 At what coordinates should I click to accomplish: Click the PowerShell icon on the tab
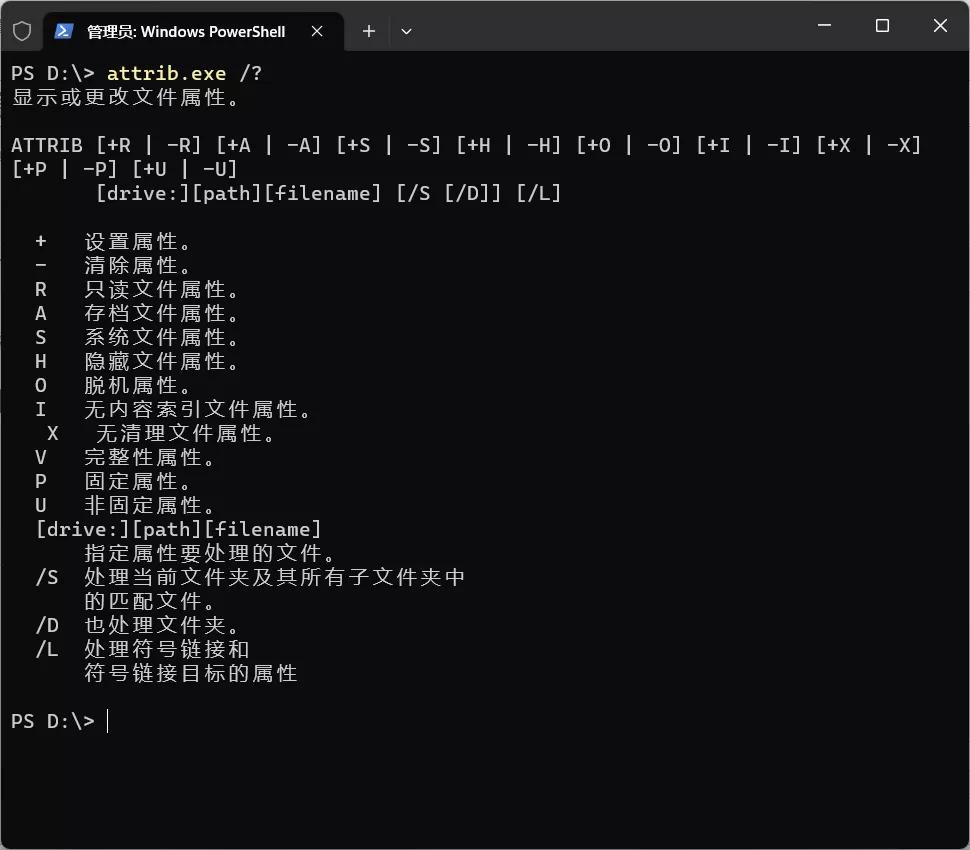pyautogui.click(x=64, y=31)
